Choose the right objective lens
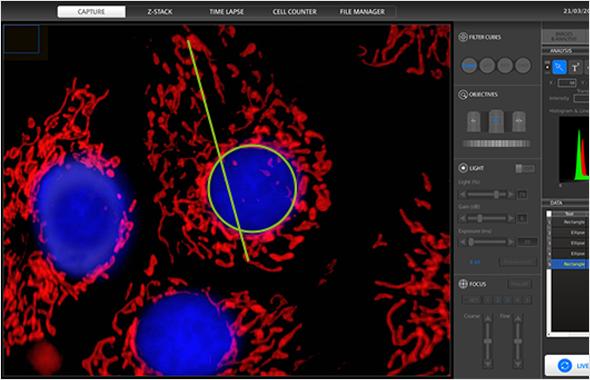 coord(519,121)
